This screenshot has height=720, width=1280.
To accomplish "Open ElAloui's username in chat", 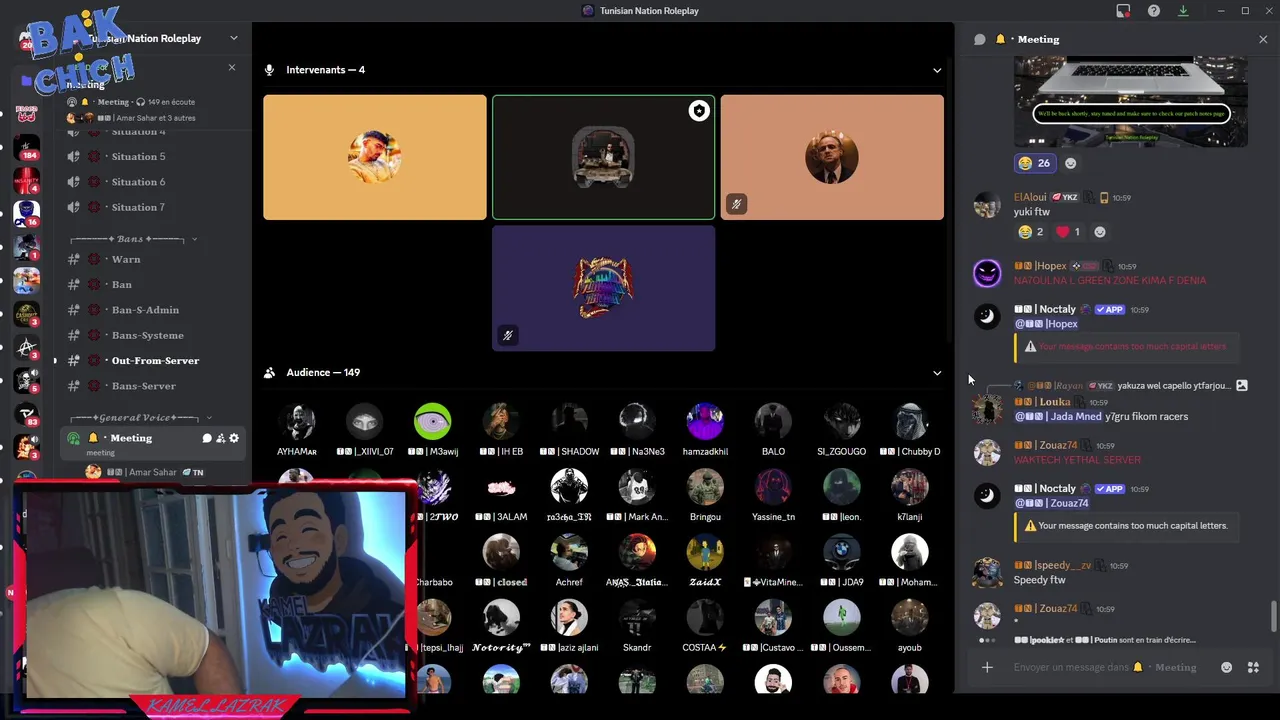I will click(1030, 197).
